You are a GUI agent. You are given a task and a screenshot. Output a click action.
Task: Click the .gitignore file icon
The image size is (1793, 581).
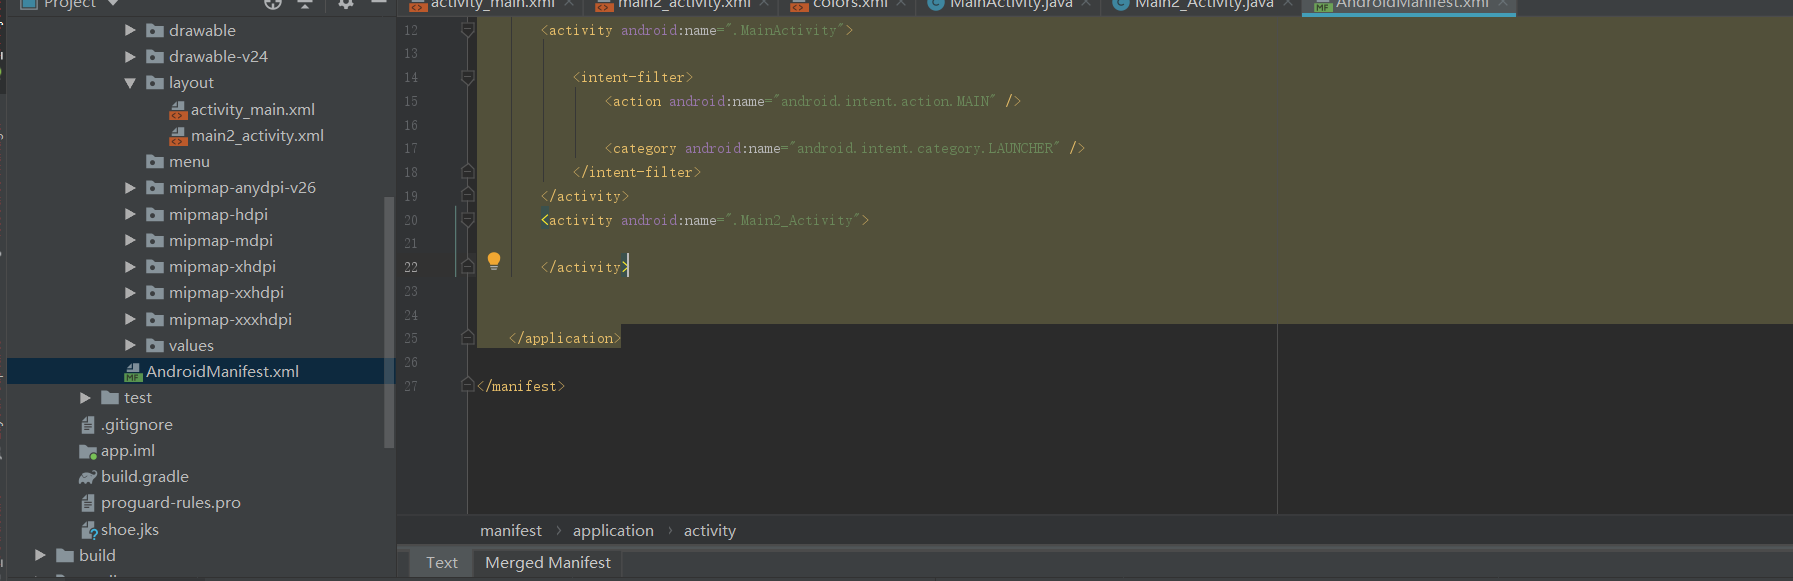pos(88,425)
